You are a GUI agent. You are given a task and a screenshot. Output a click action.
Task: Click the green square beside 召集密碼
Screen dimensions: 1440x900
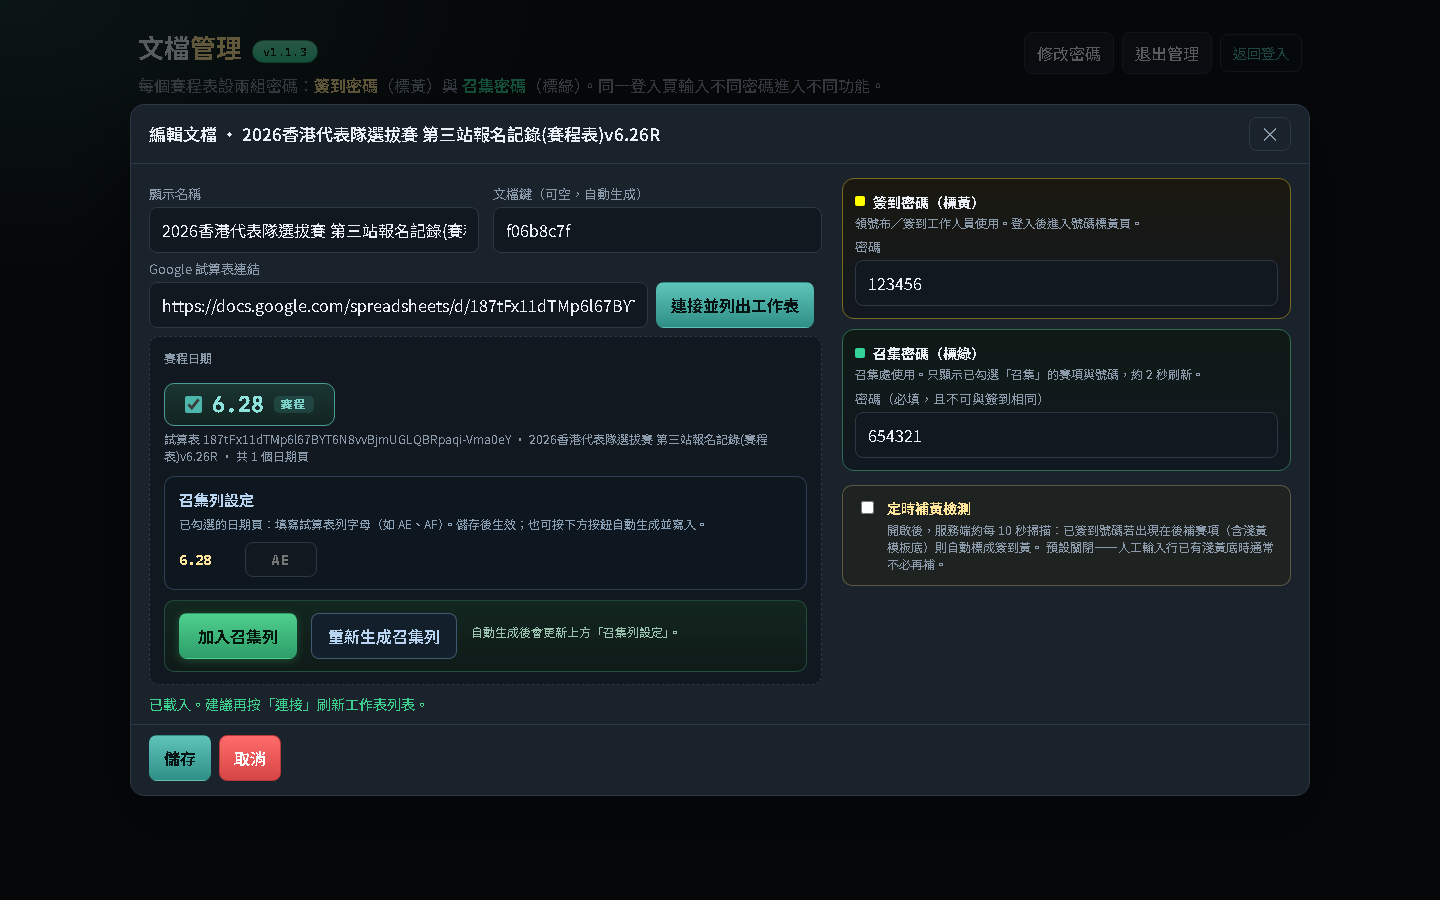click(x=860, y=353)
